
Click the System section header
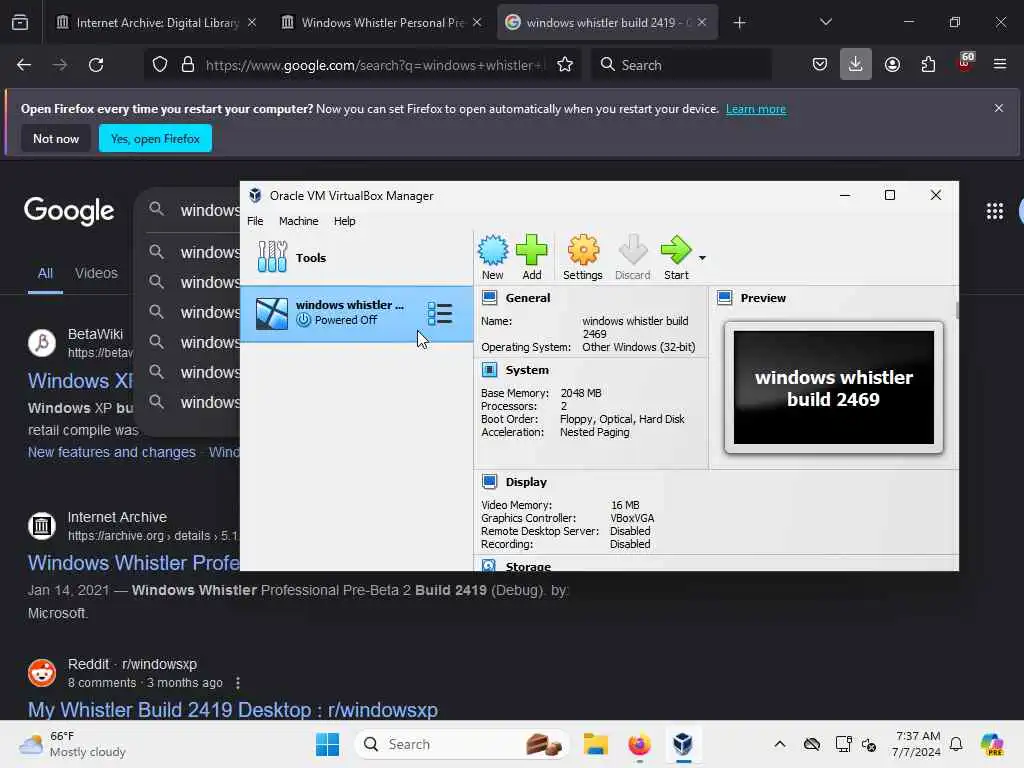pyautogui.click(x=526, y=370)
